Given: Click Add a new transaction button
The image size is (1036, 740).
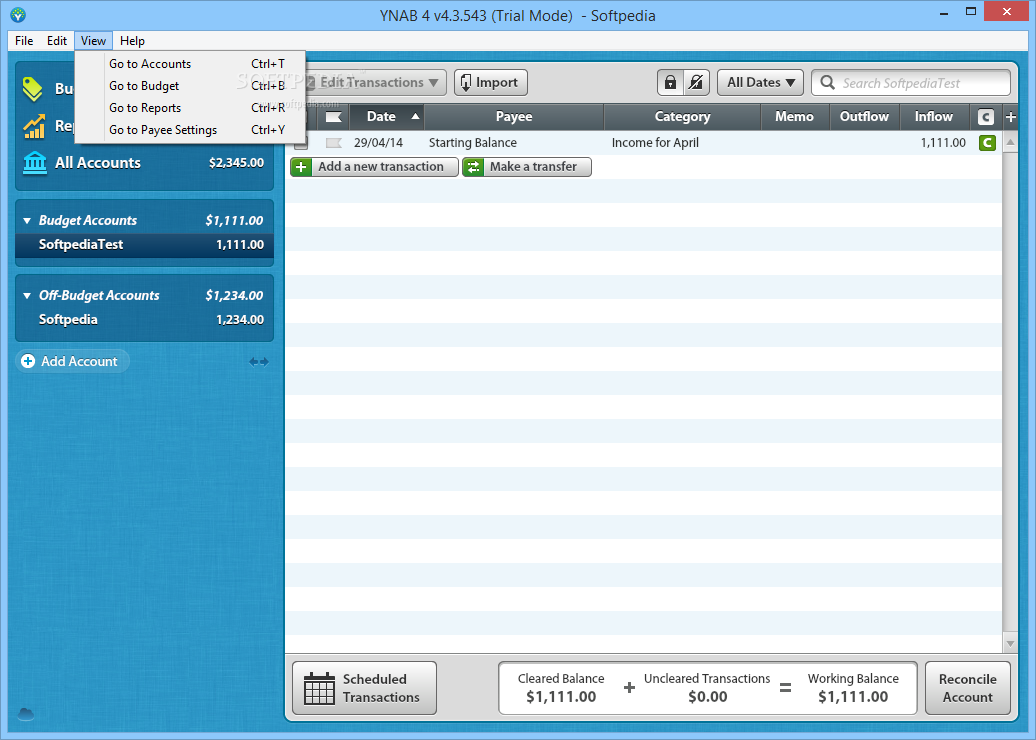Looking at the screenshot, I should [x=375, y=167].
